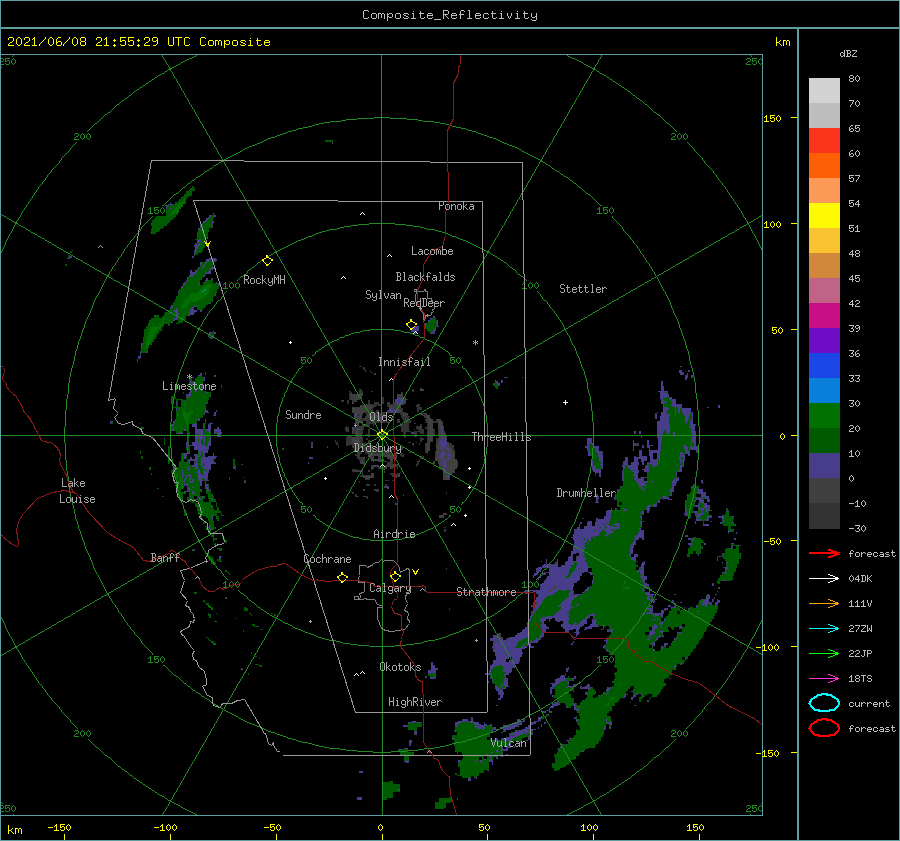Click the 45 dBZ pink color swatch
Viewport: 900px width, 841px height.
click(x=824, y=290)
